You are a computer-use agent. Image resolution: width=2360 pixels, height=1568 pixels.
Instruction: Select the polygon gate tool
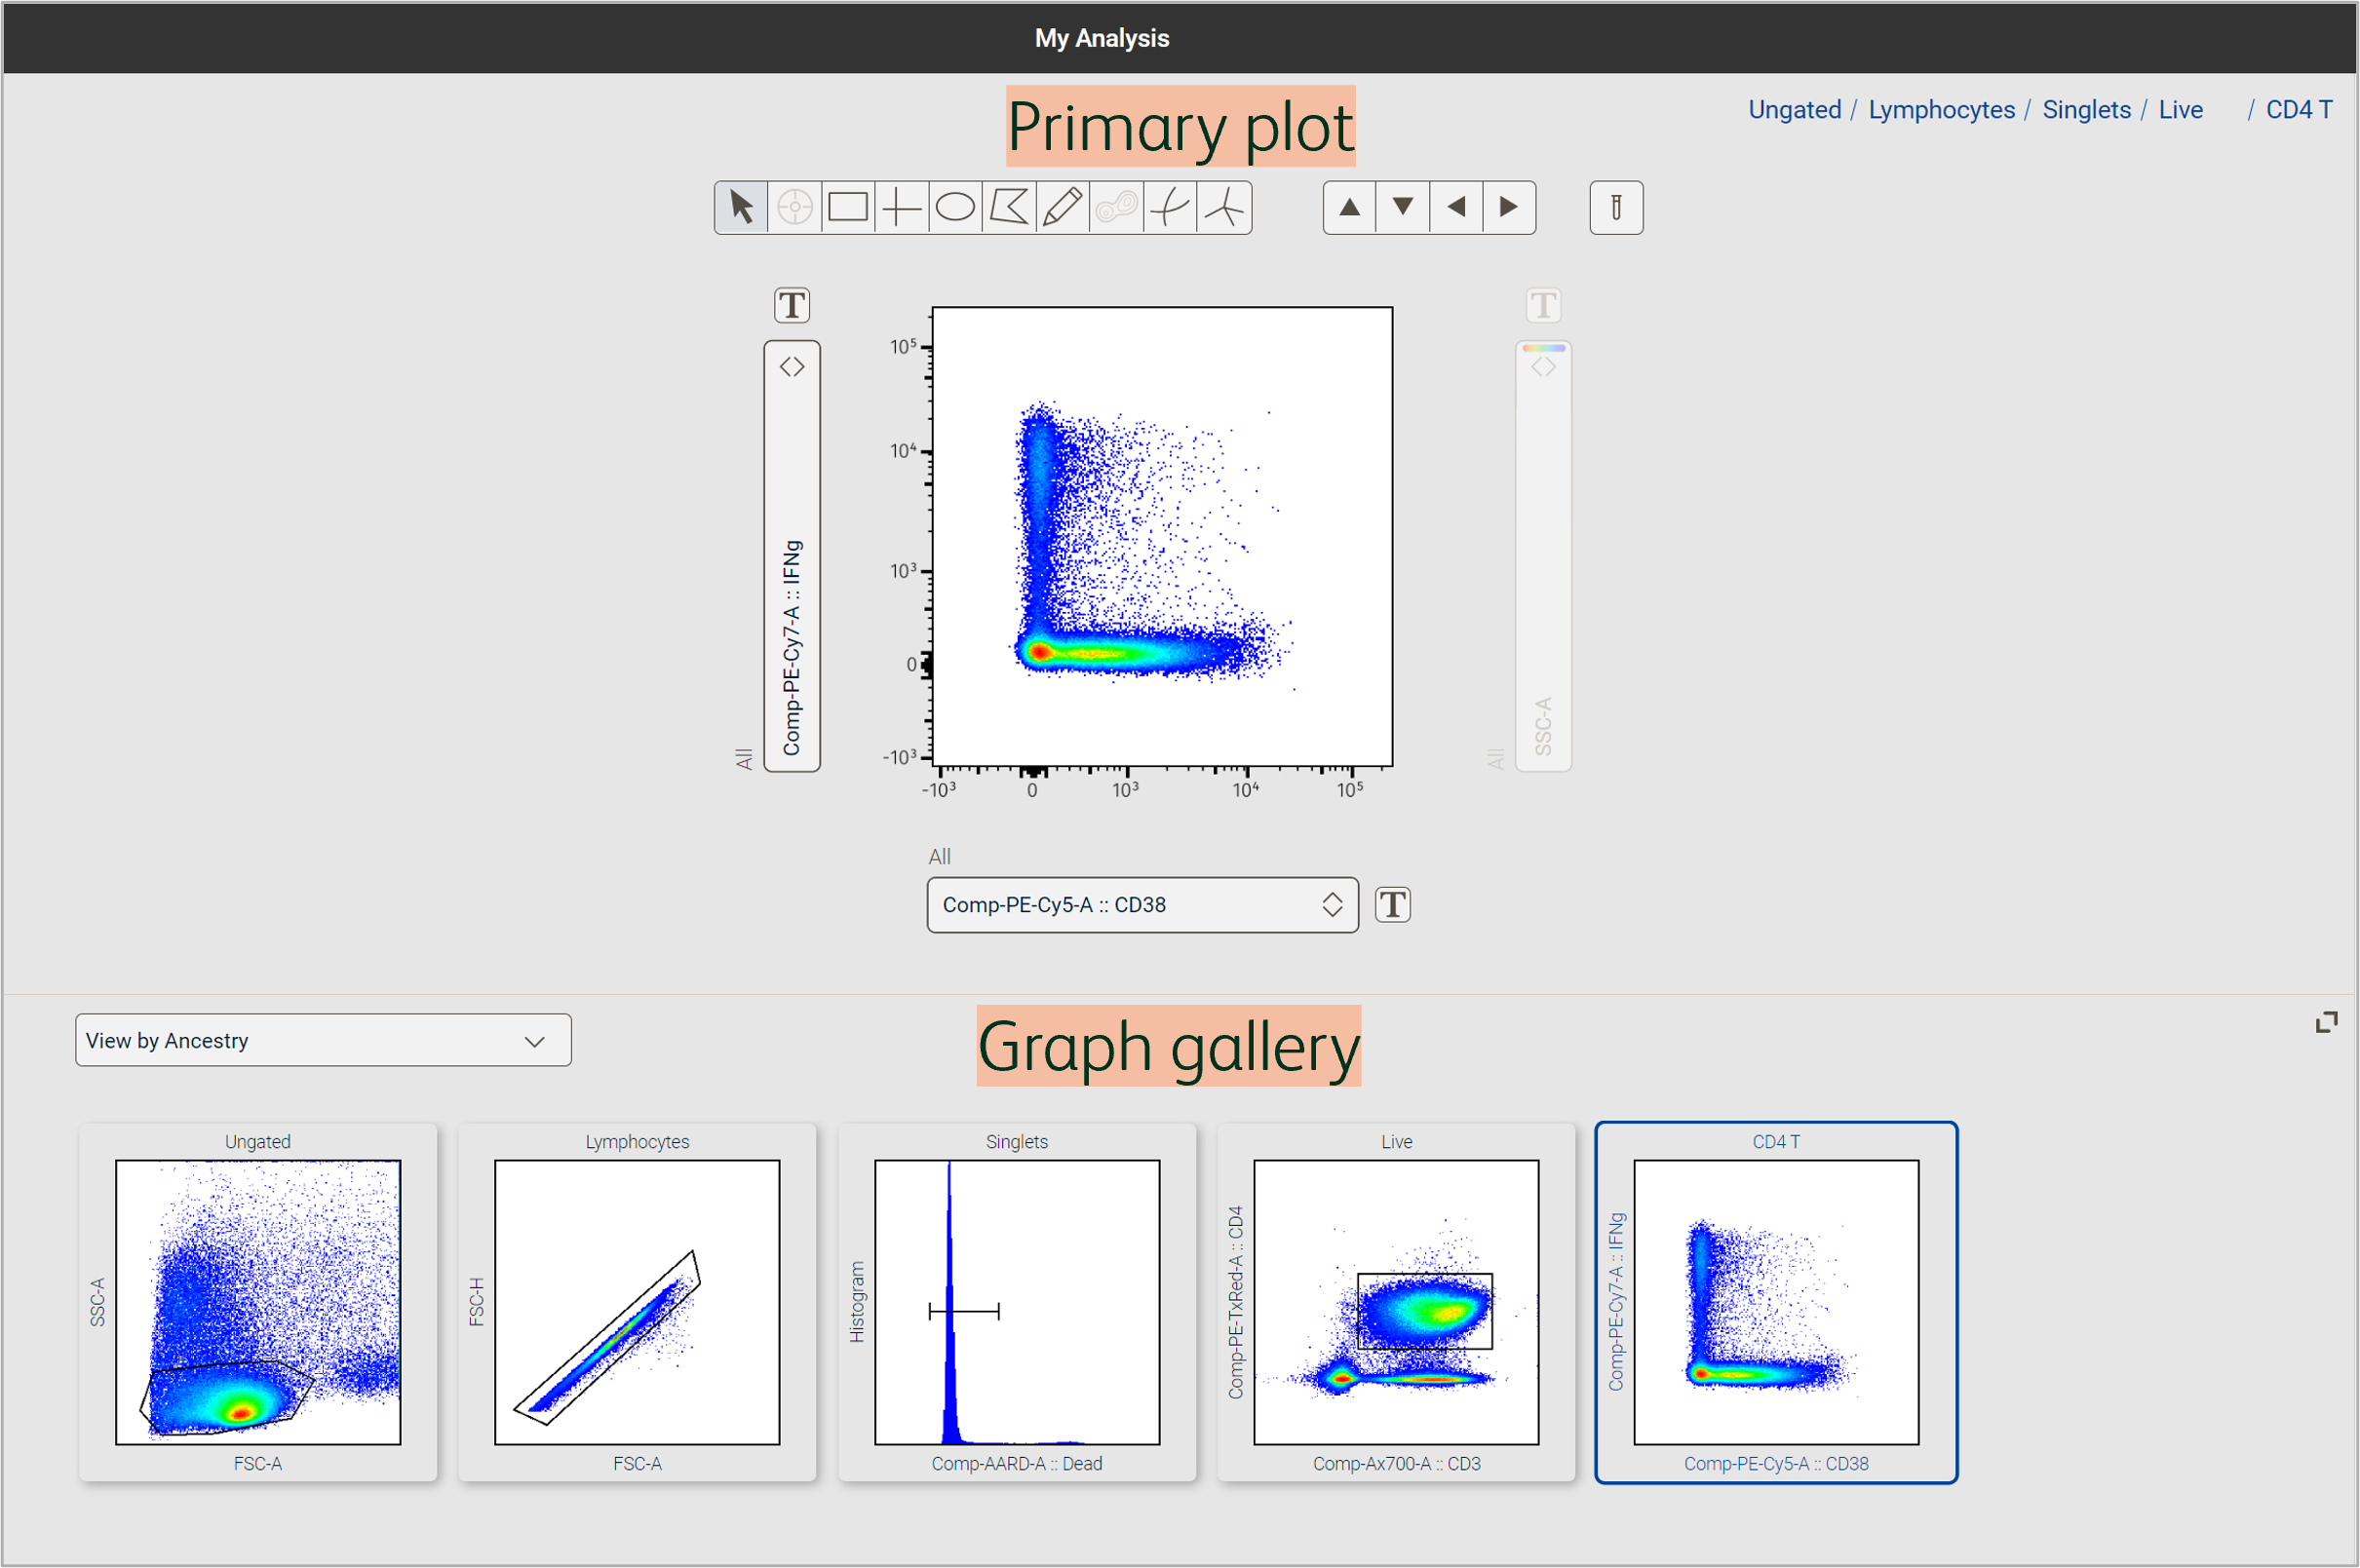tap(1007, 207)
